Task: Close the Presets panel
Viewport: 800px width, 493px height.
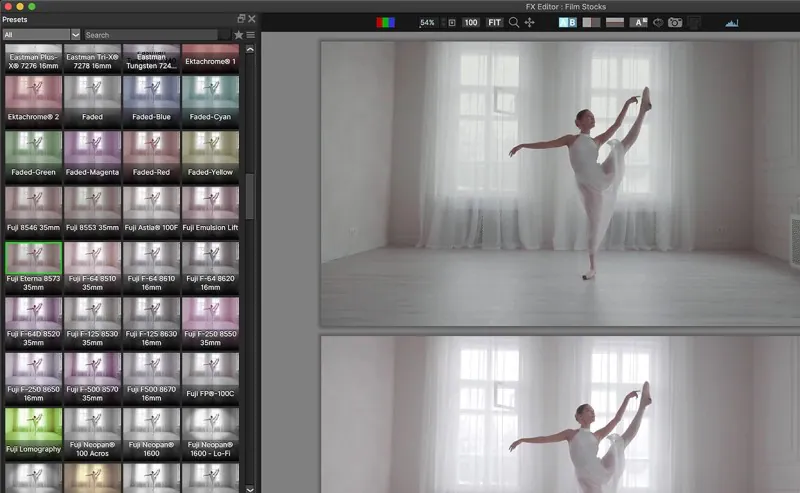Action: pyautogui.click(x=252, y=19)
